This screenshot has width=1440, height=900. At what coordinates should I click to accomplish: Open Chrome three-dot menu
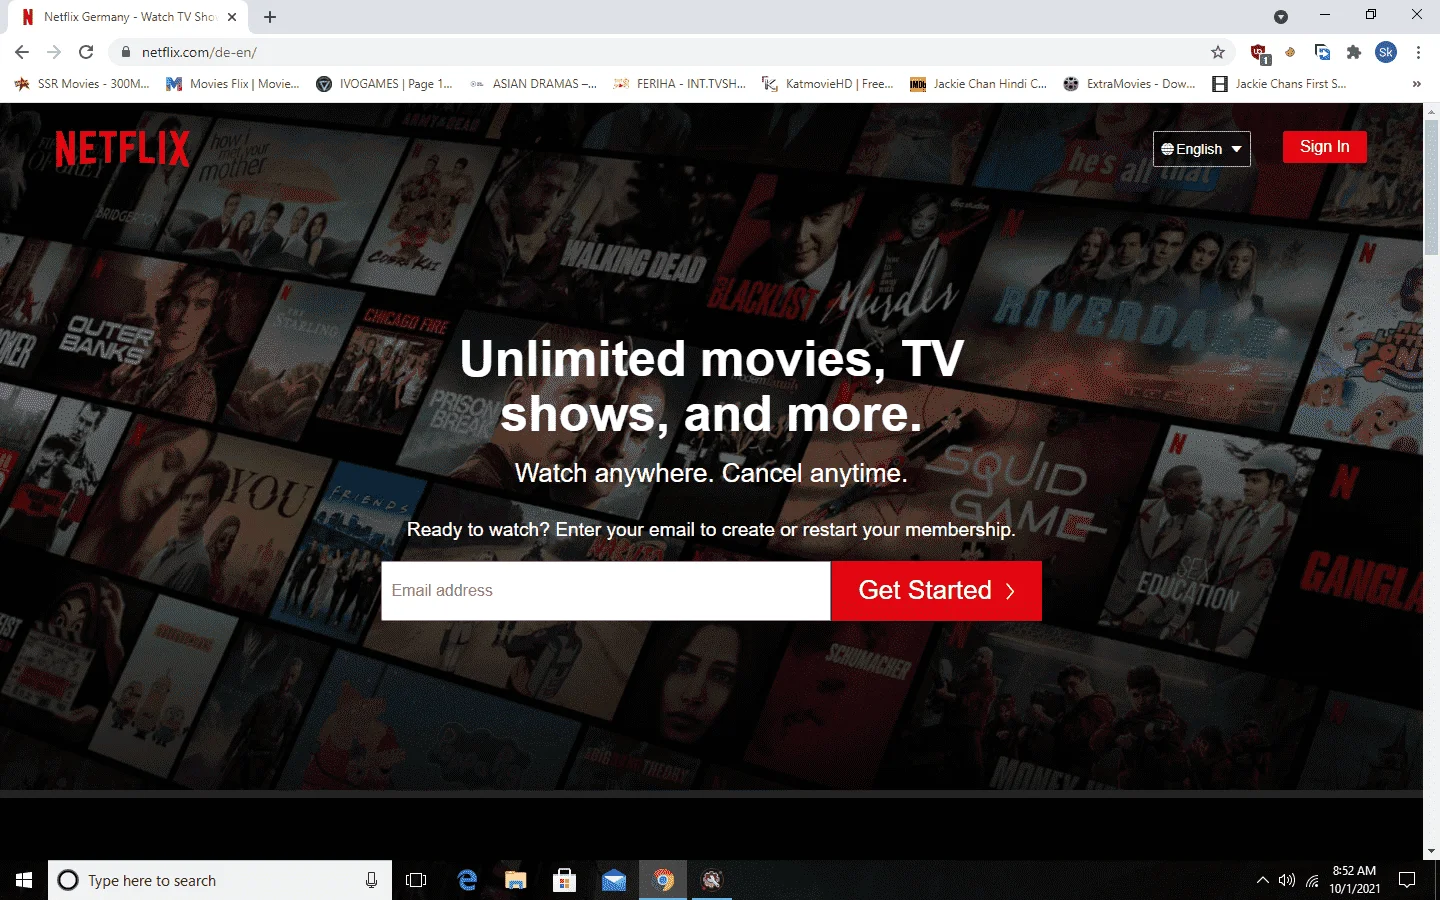[1418, 52]
